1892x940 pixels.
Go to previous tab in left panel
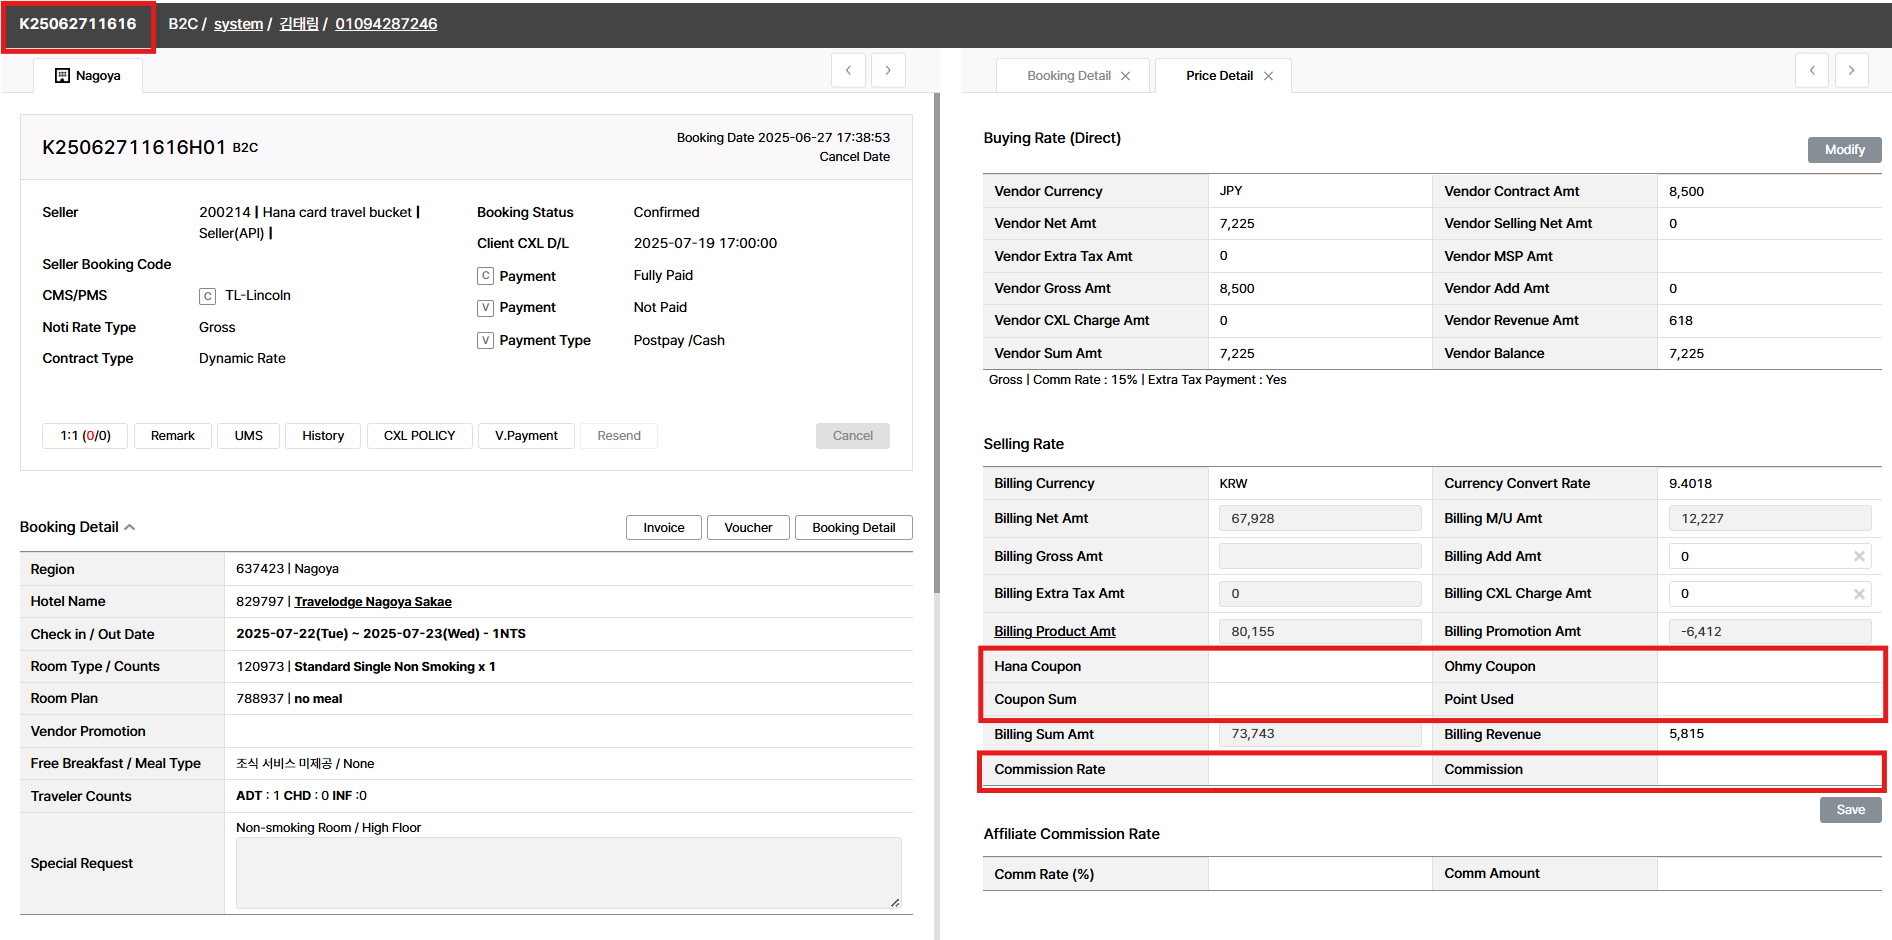click(848, 70)
